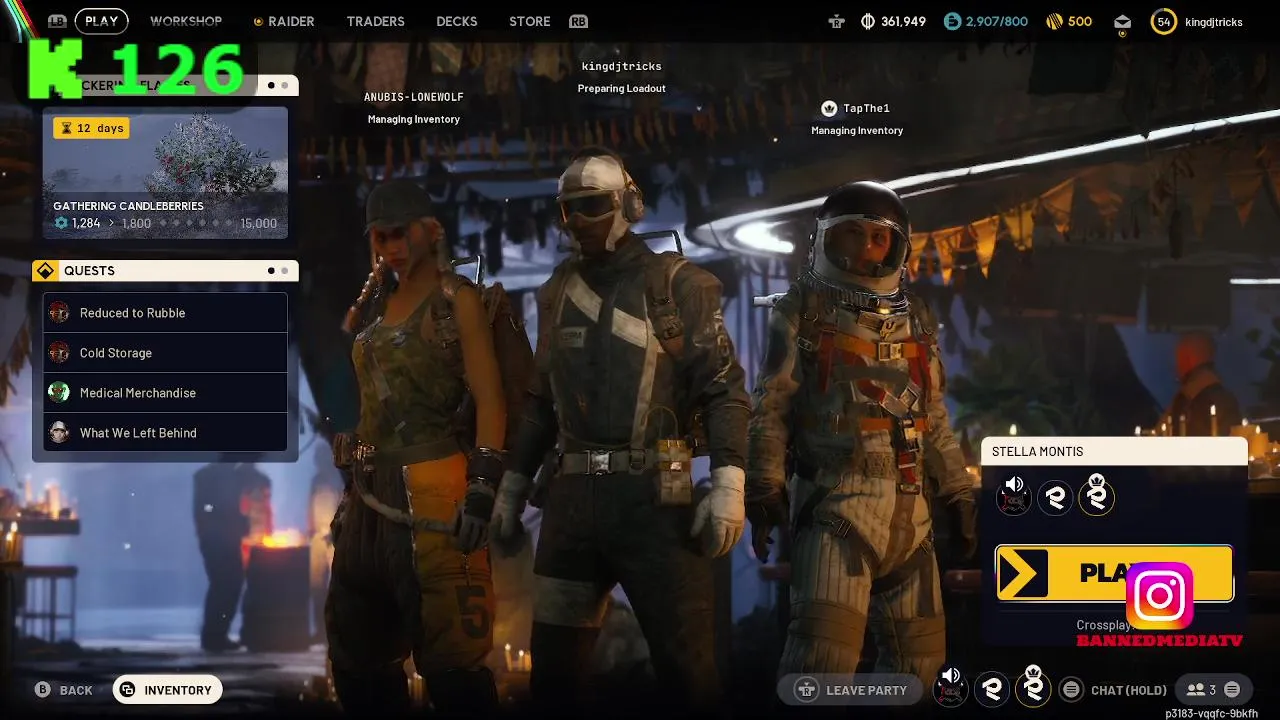1280x720 pixels.
Task: Open the What We Left Behind quest
Action: pyautogui.click(x=165, y=433)
